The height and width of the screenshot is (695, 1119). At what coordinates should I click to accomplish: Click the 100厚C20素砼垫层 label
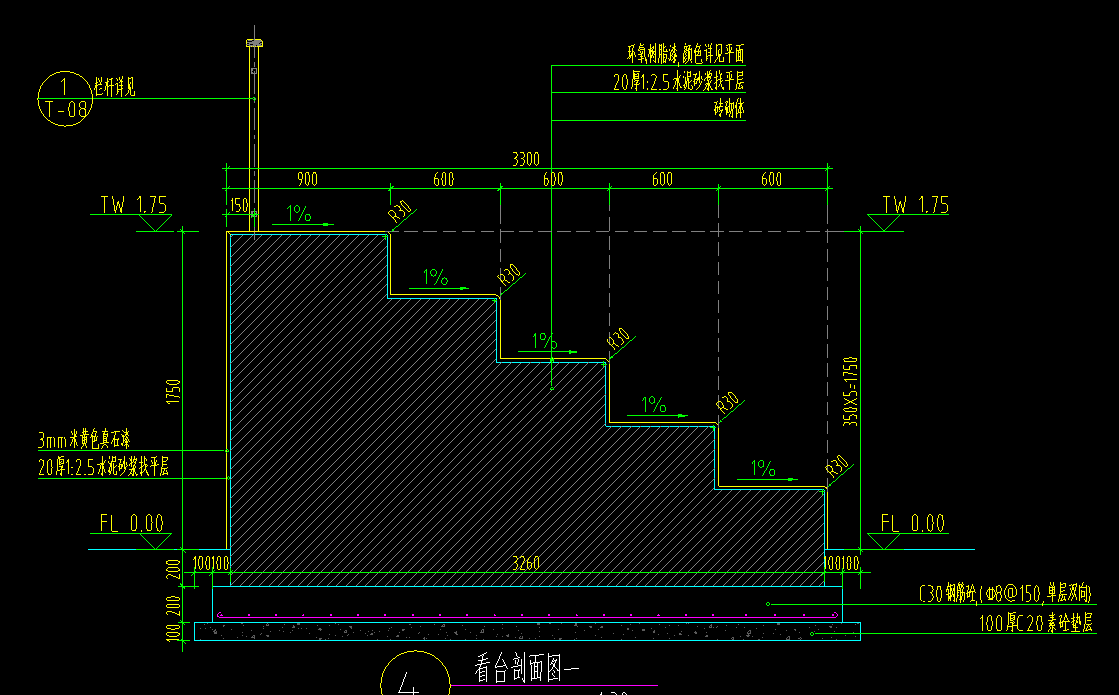[x=1036, y=623]
